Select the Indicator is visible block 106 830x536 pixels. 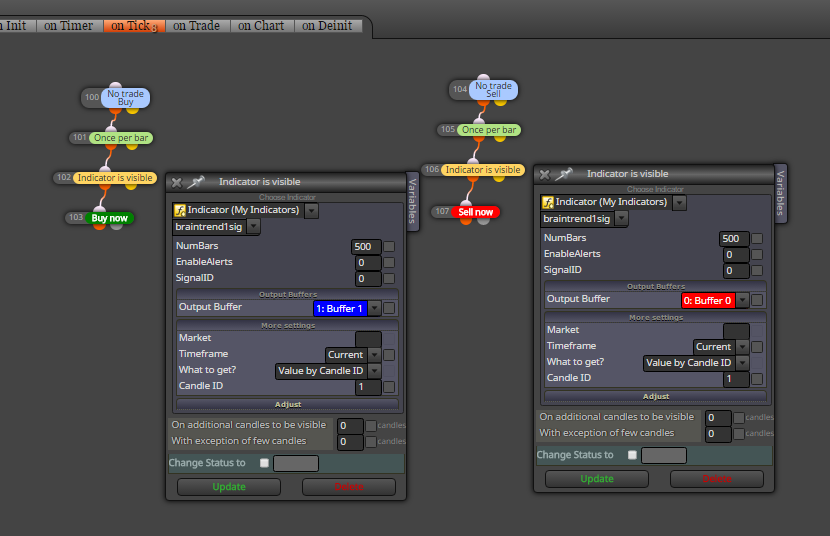point(483,170)
